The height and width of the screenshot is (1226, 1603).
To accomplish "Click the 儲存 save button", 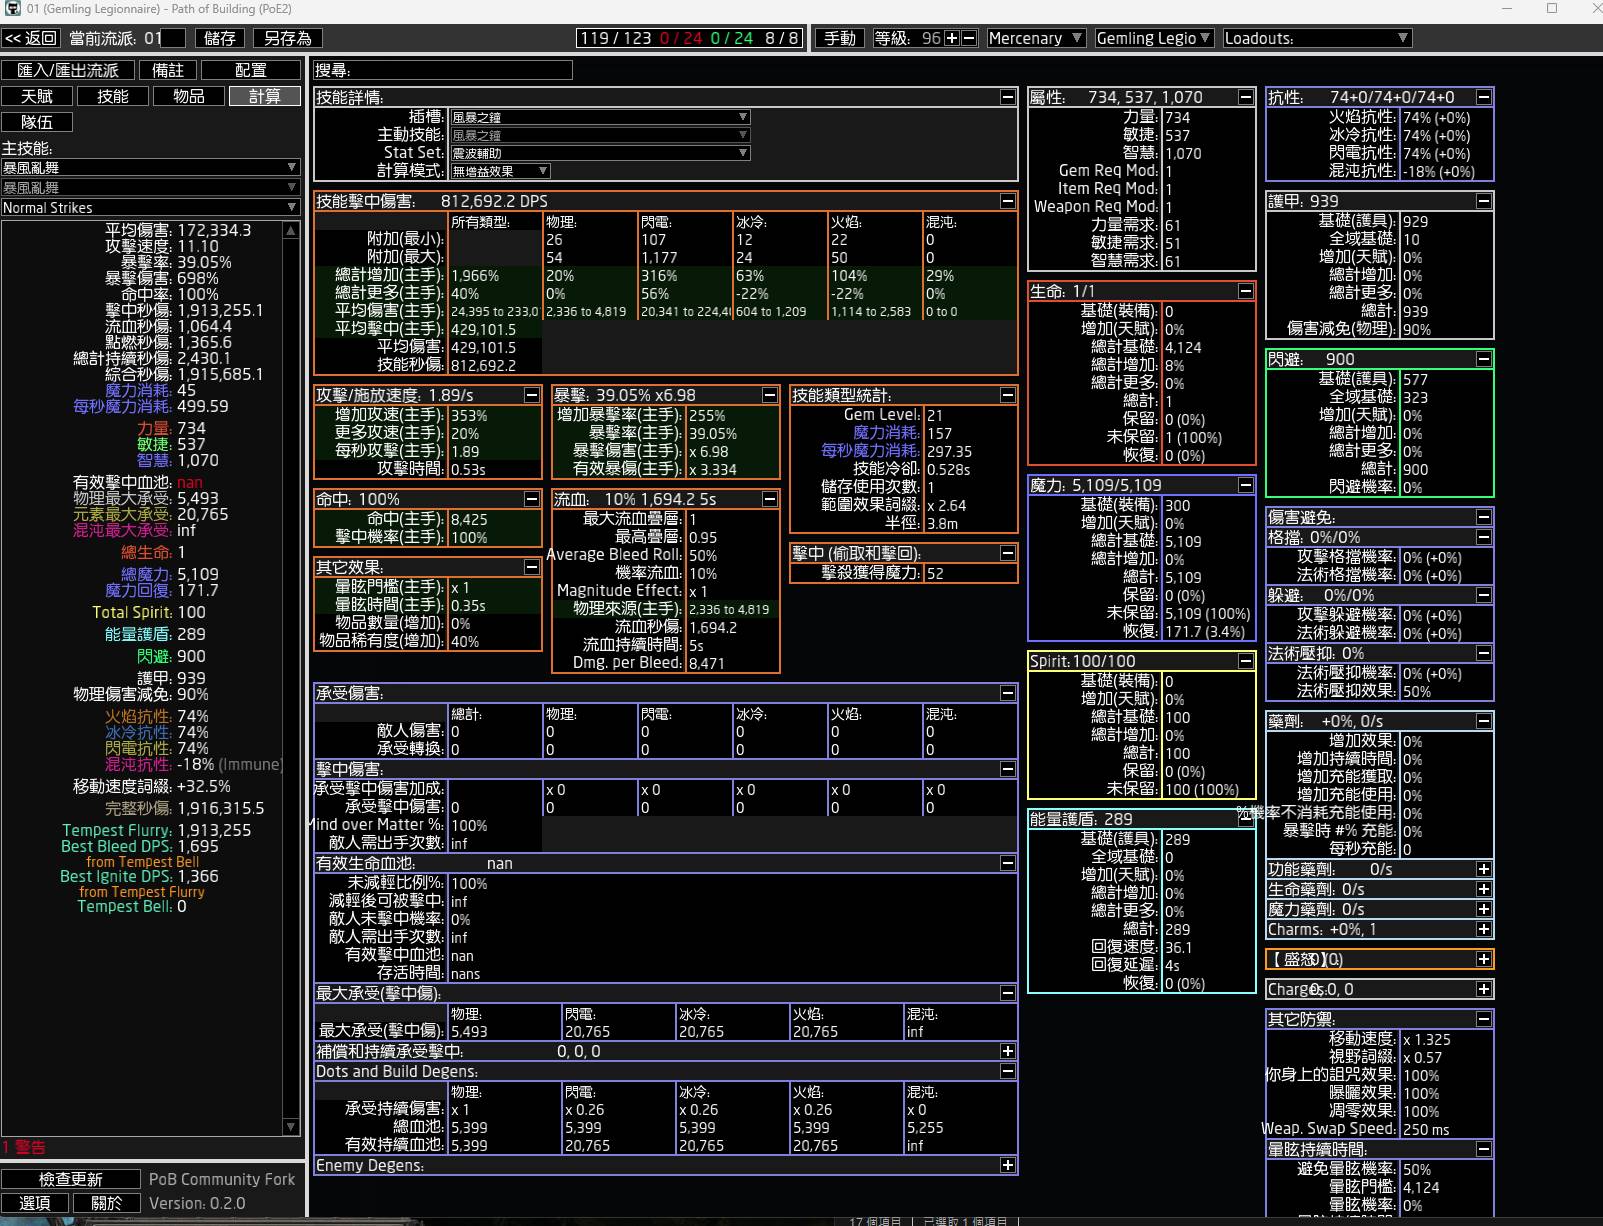I will (220, 38).
